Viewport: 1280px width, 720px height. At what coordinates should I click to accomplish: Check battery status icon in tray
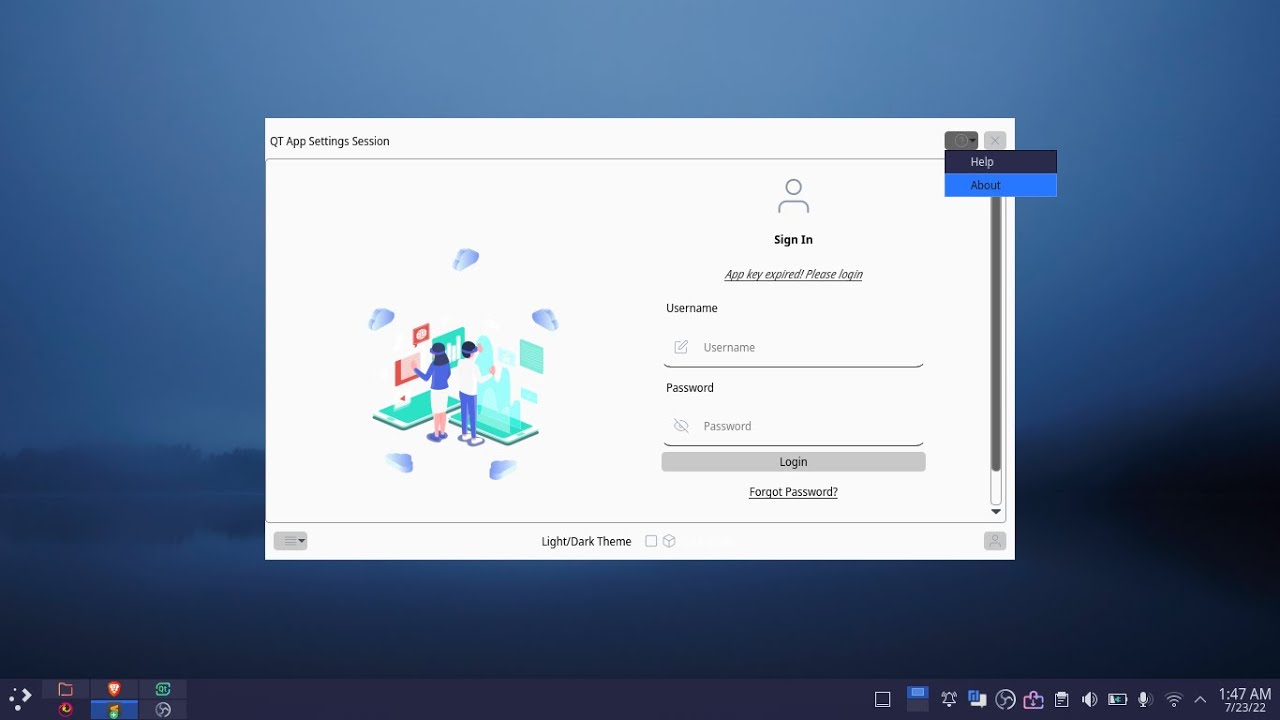click(x=1118, y=699)
